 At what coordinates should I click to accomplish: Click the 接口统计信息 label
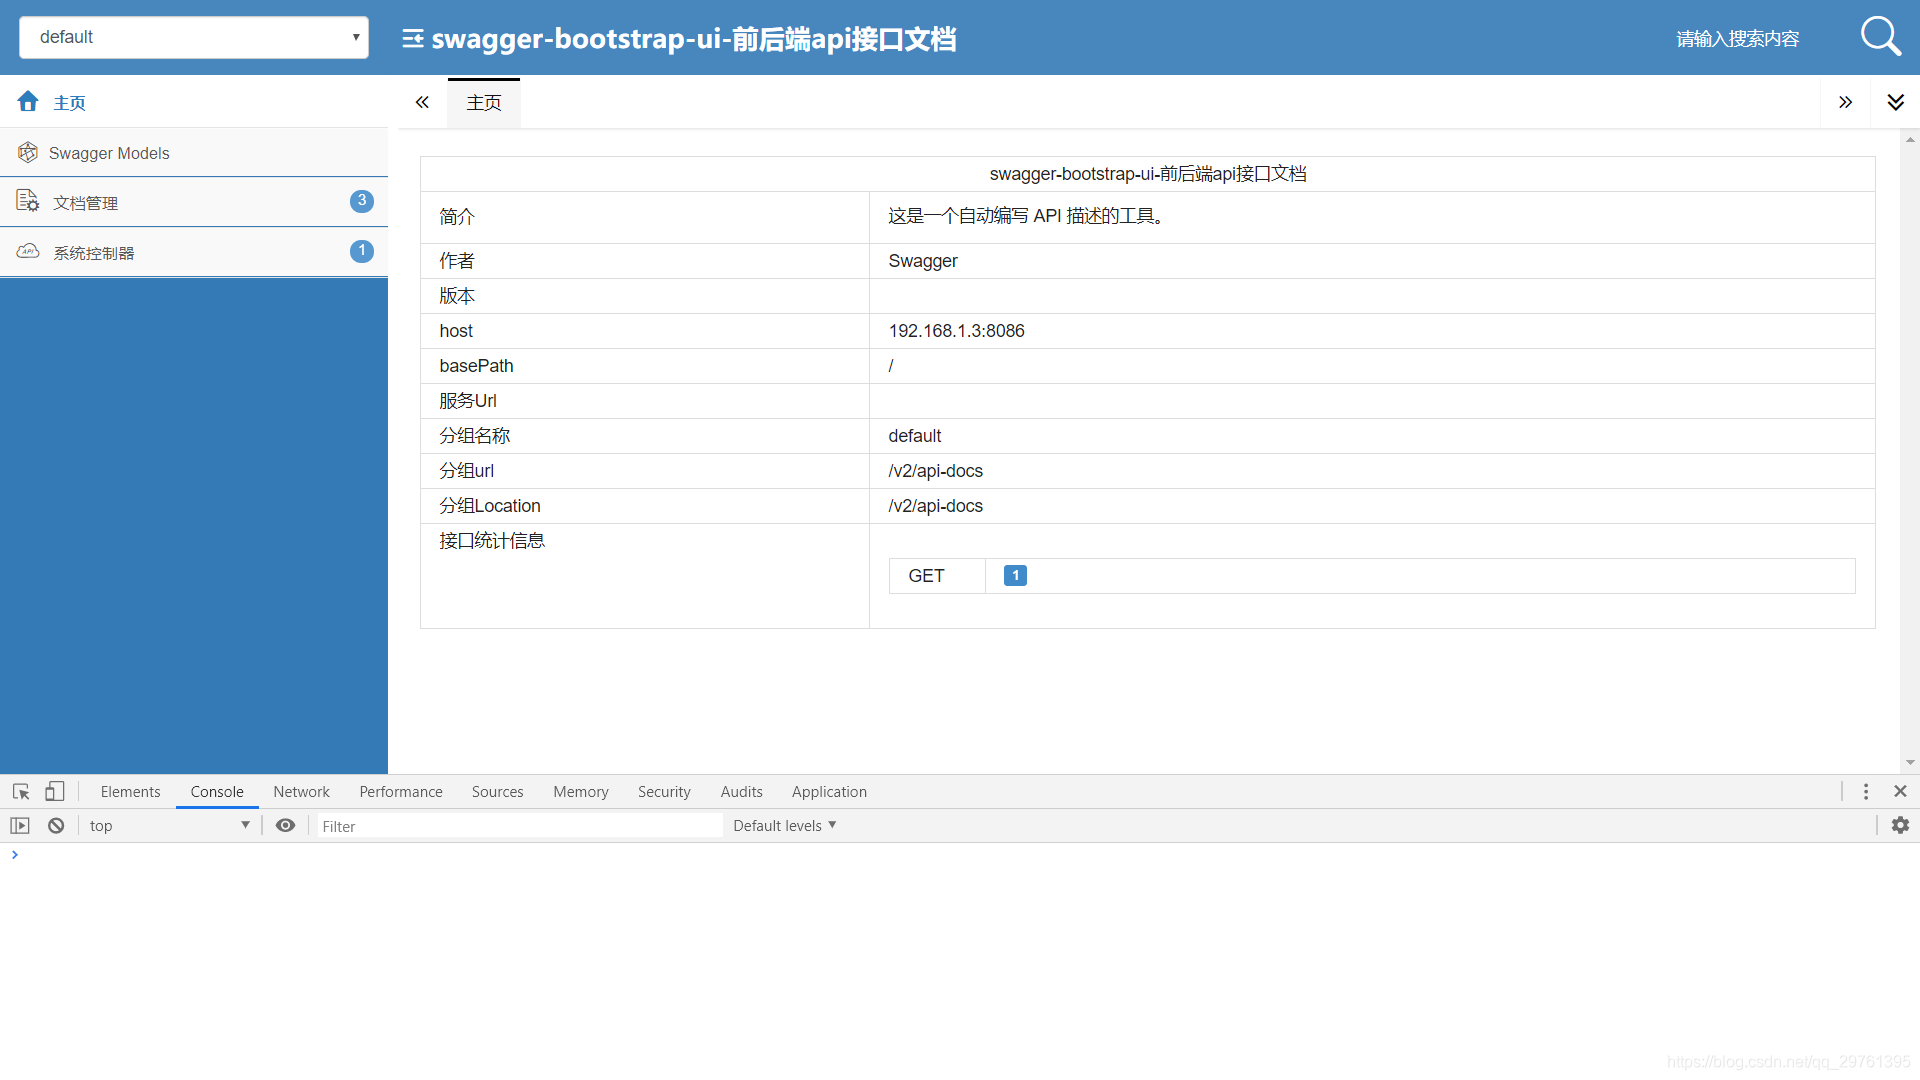tap(492, 541)
